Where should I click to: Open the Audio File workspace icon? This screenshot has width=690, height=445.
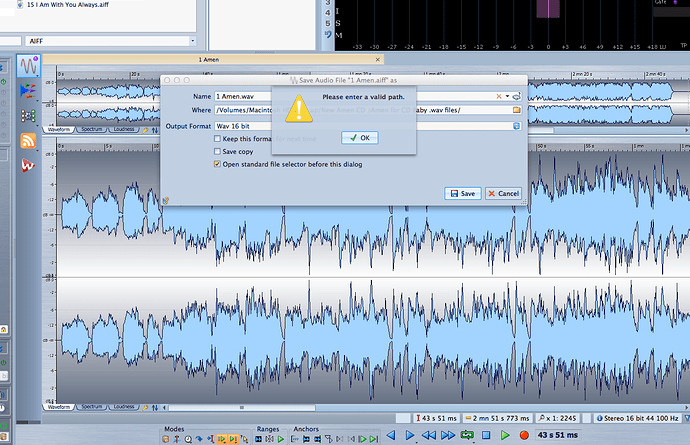[29, 66]
